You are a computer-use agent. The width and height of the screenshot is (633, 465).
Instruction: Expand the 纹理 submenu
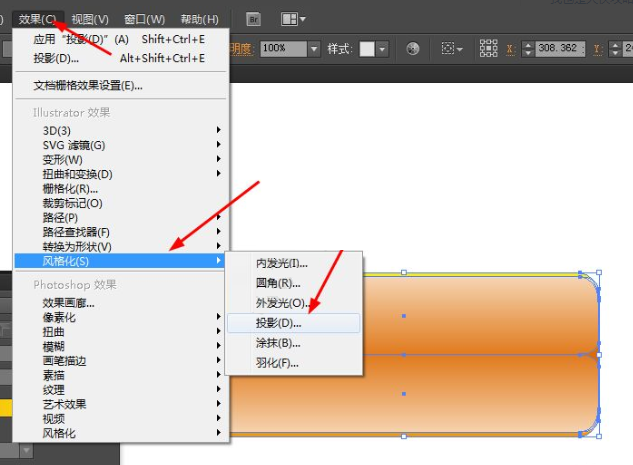121,390
